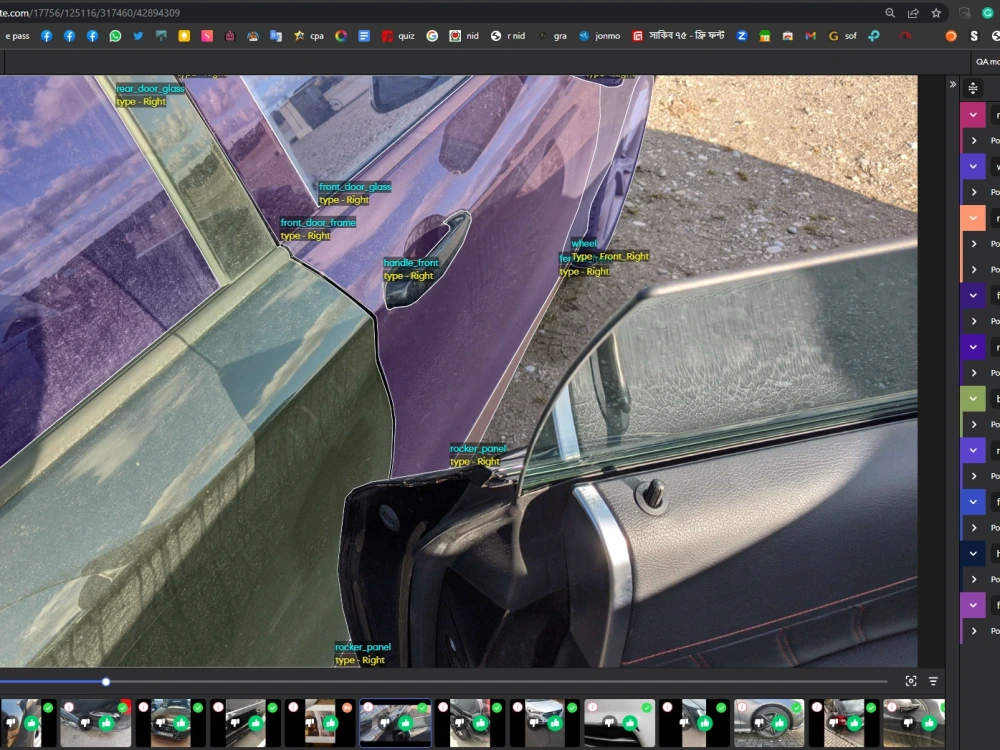
Task: Open the 'cpa' bookmark
Action: click(x=309, y=36)
